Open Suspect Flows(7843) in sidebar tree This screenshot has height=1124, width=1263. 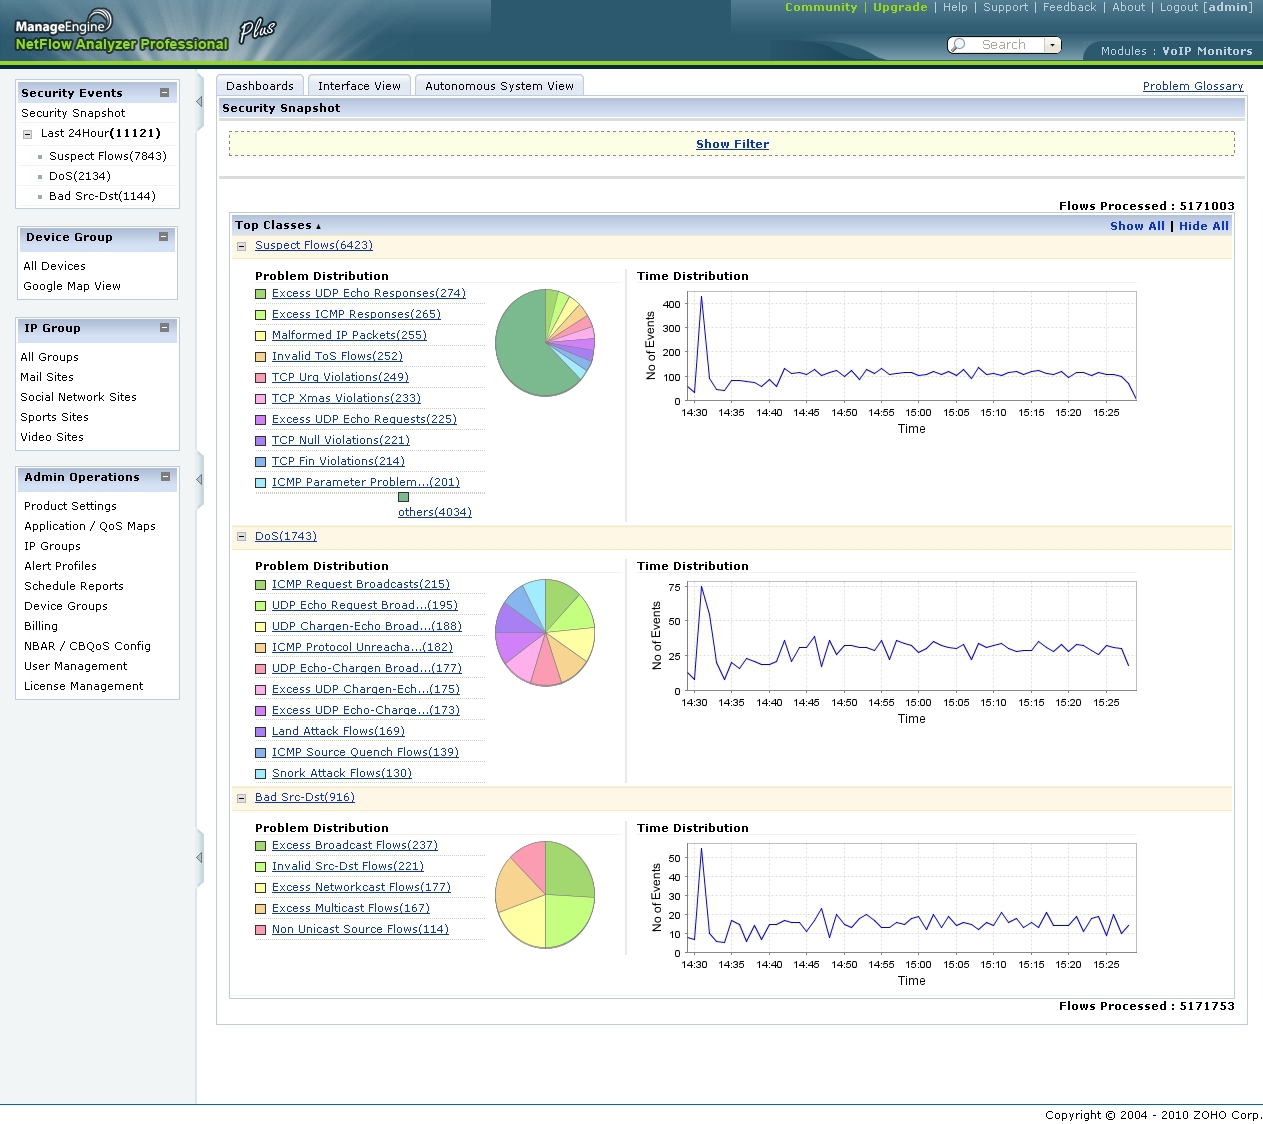108,156
